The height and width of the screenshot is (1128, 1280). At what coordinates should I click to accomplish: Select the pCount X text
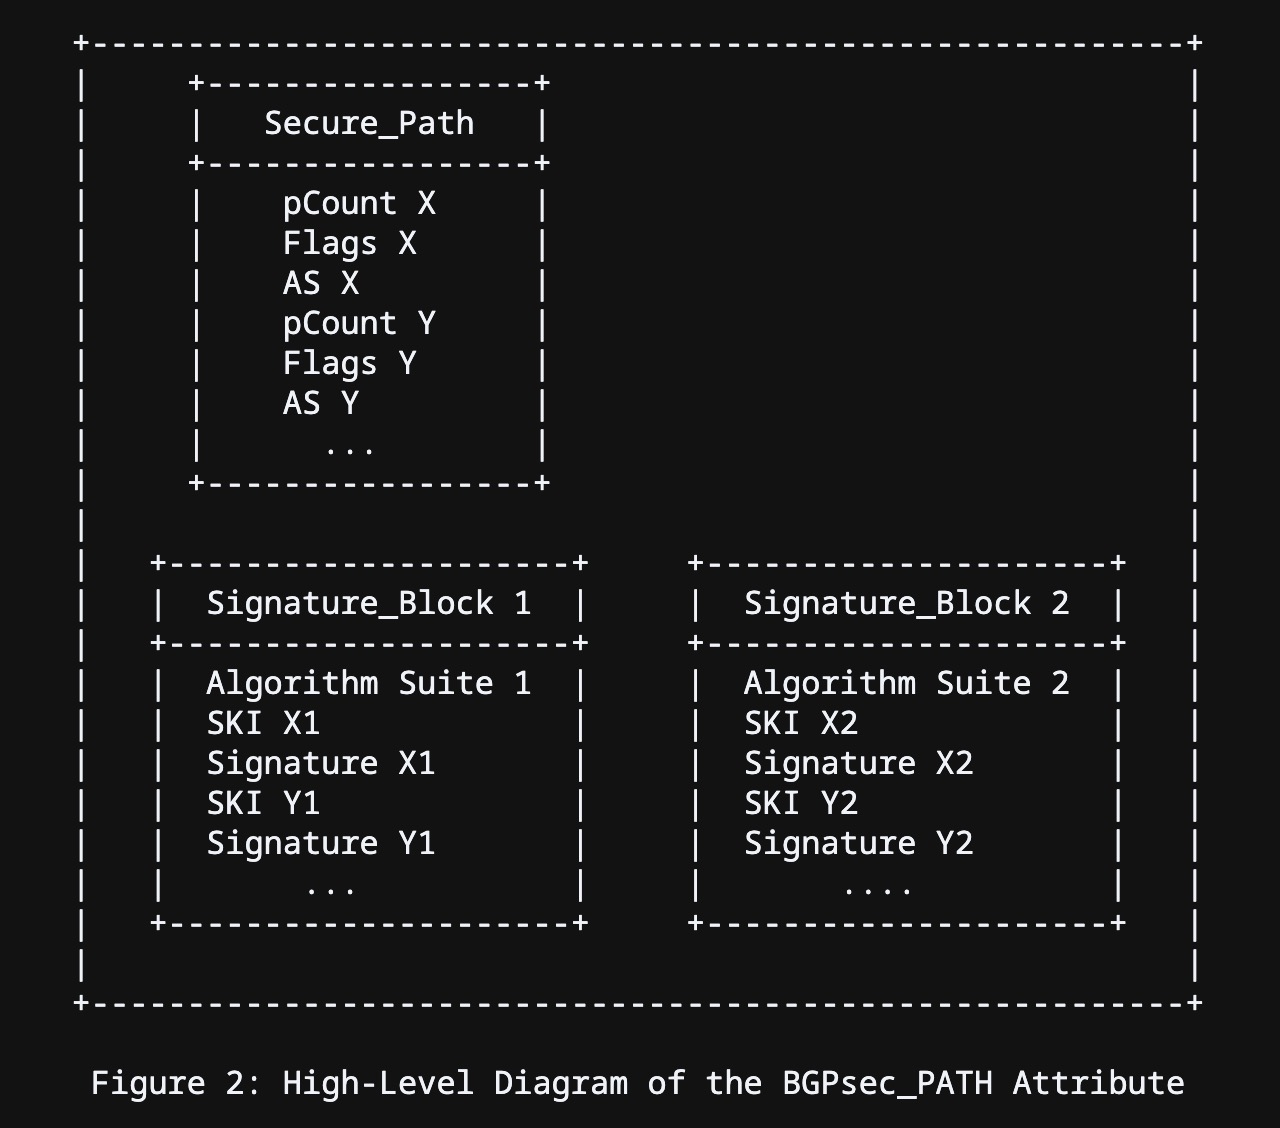[359, 204]
